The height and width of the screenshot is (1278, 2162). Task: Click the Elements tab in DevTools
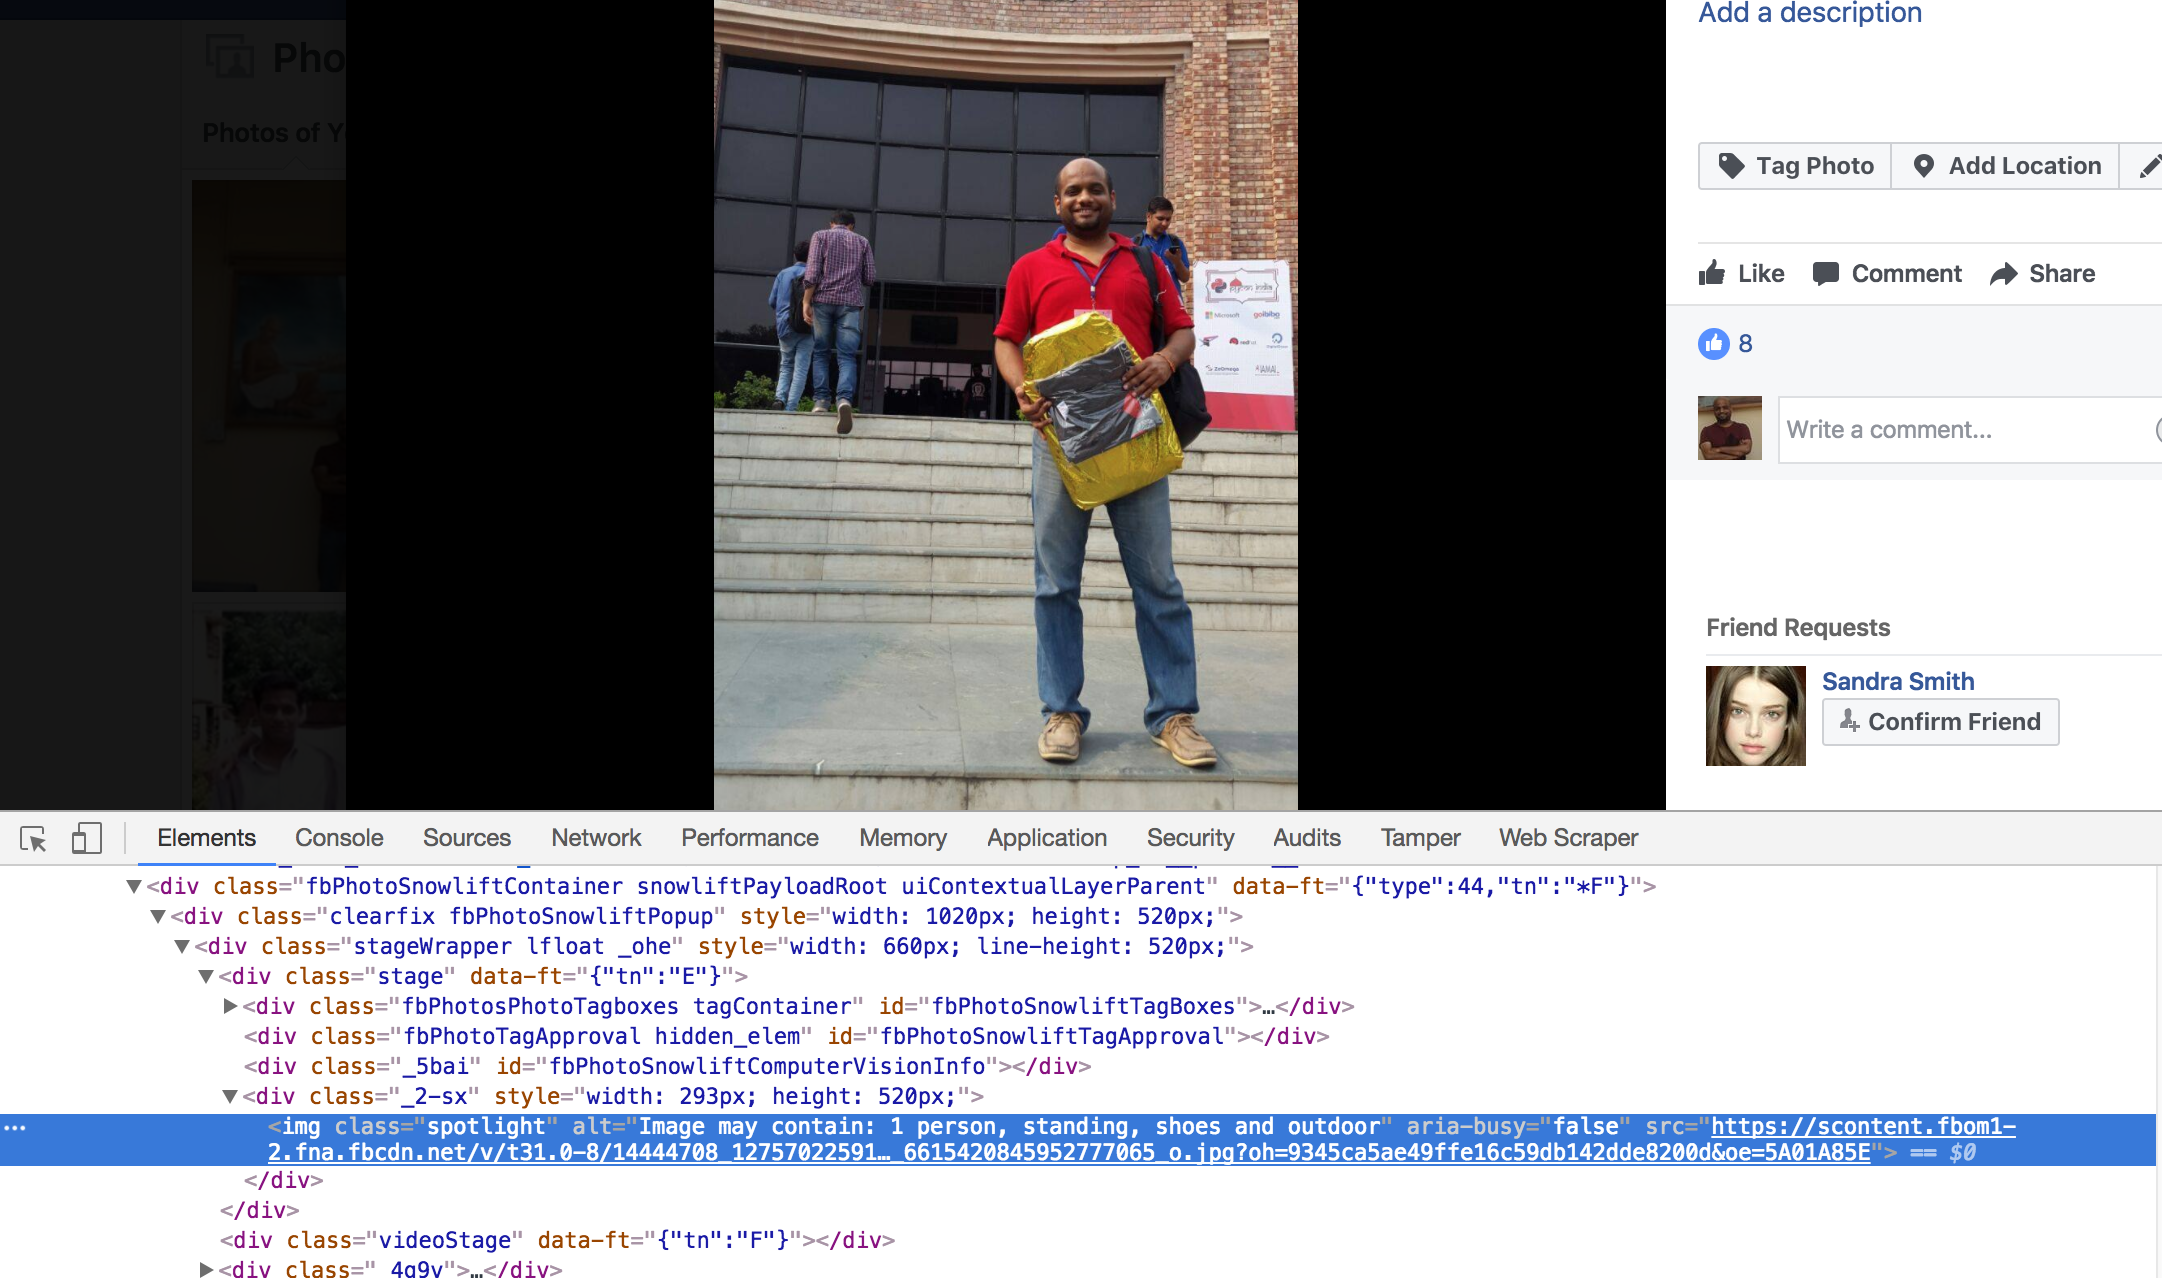[205, 837]
